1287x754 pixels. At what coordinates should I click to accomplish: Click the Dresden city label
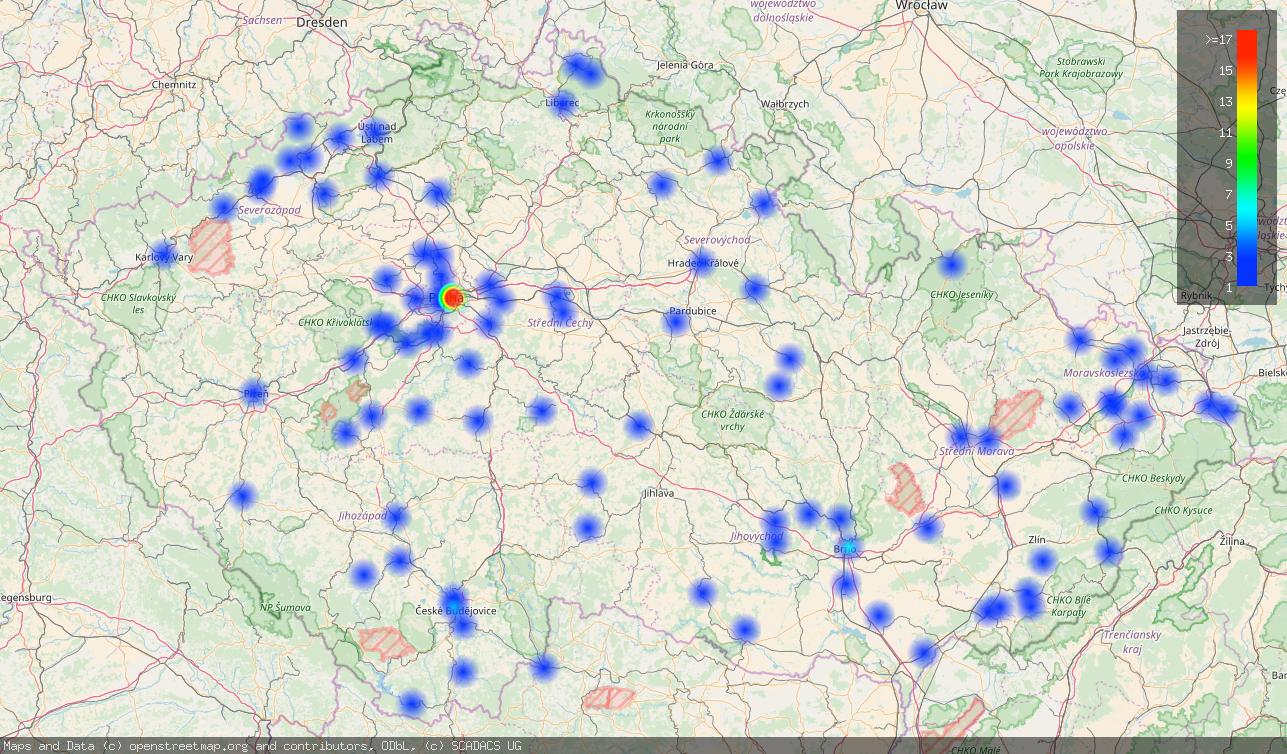point(321,21)
